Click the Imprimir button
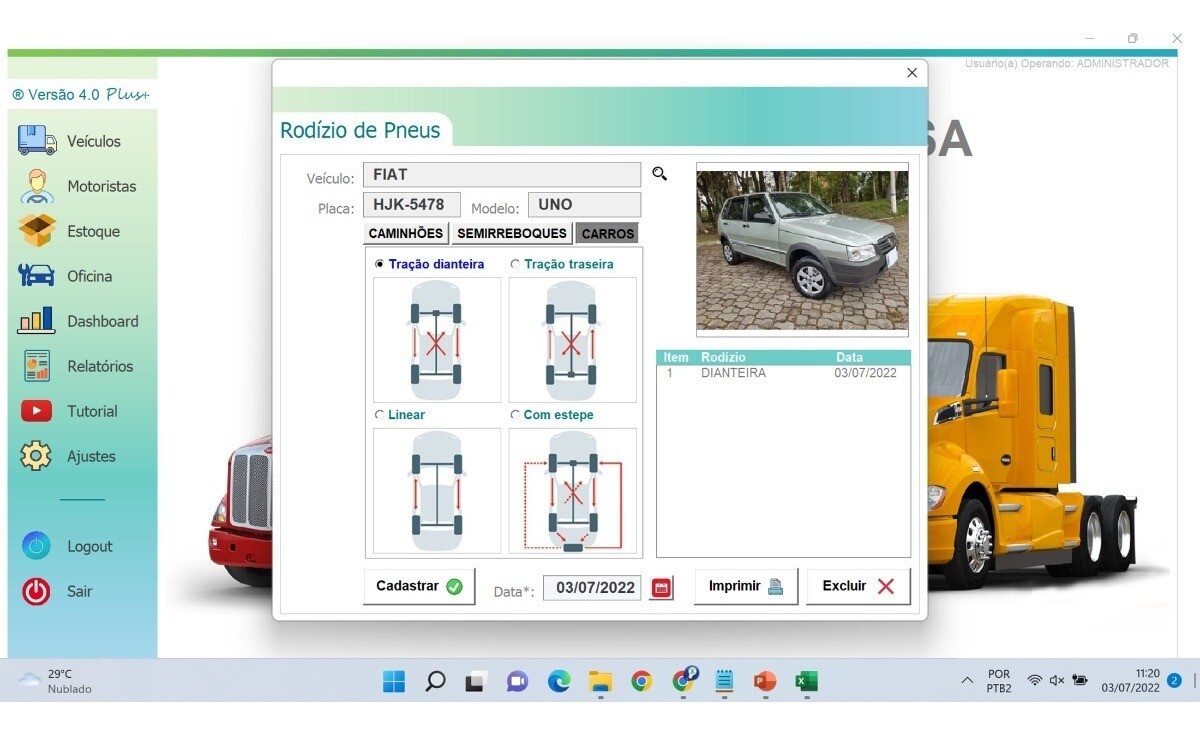1200x735 pixels. (x=745, y=587)
